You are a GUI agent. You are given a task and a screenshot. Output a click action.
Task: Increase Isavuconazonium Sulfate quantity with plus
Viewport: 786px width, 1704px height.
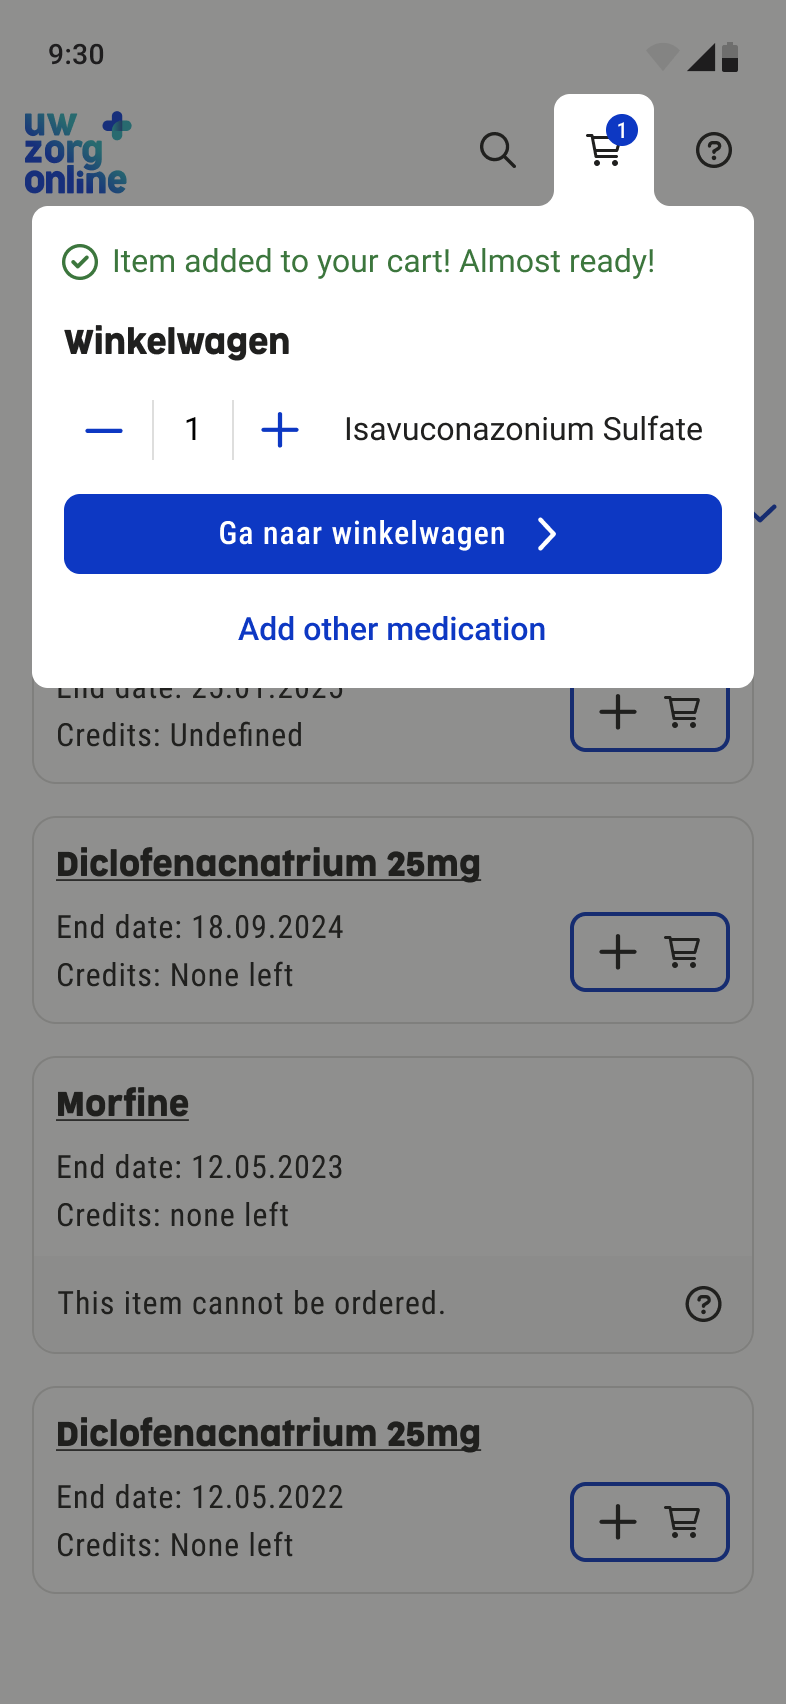pos(280,431)
